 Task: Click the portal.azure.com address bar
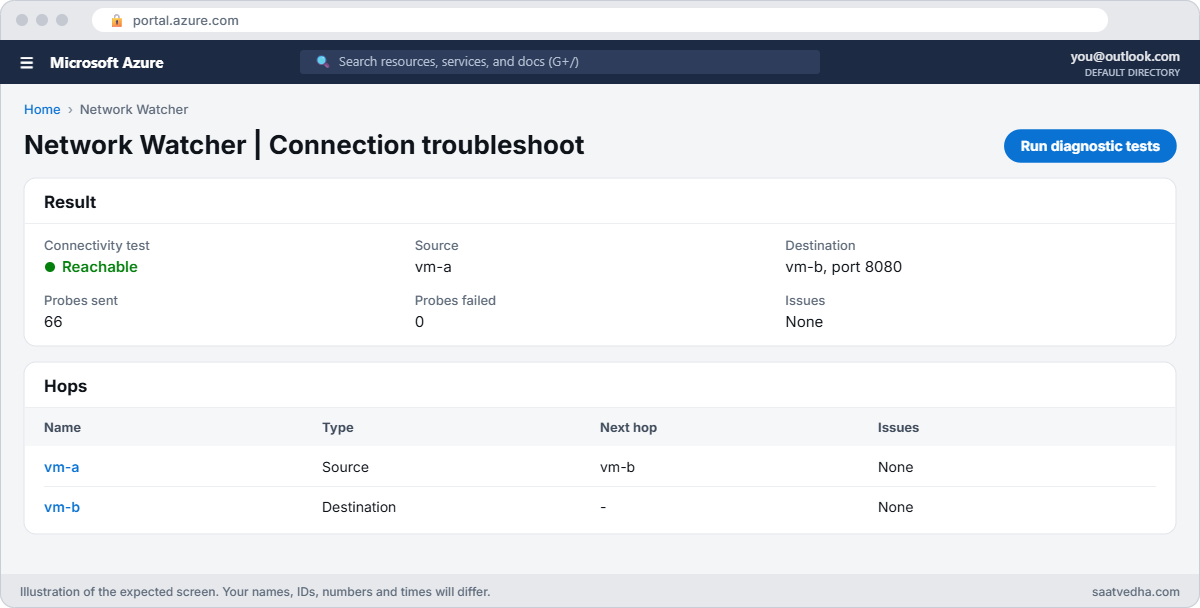600,20
